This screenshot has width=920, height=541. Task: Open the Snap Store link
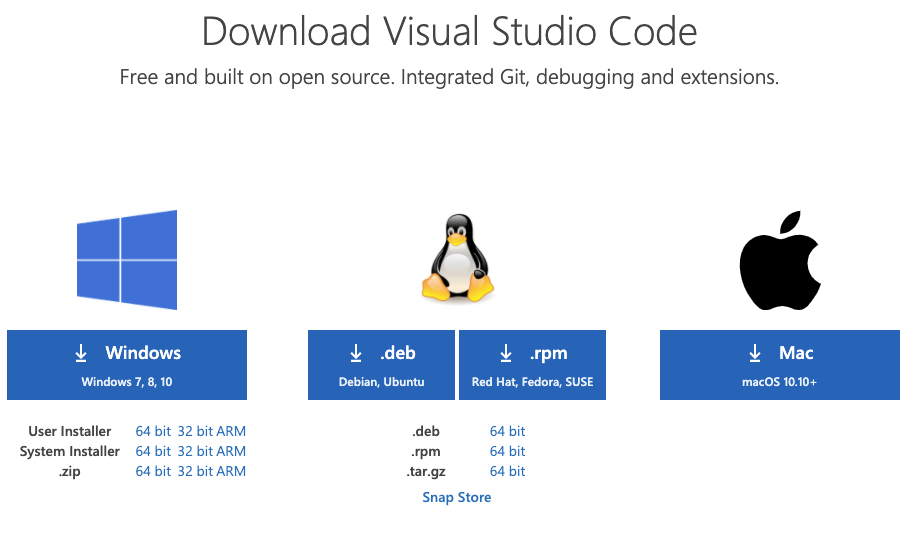[x=457, y=498]
